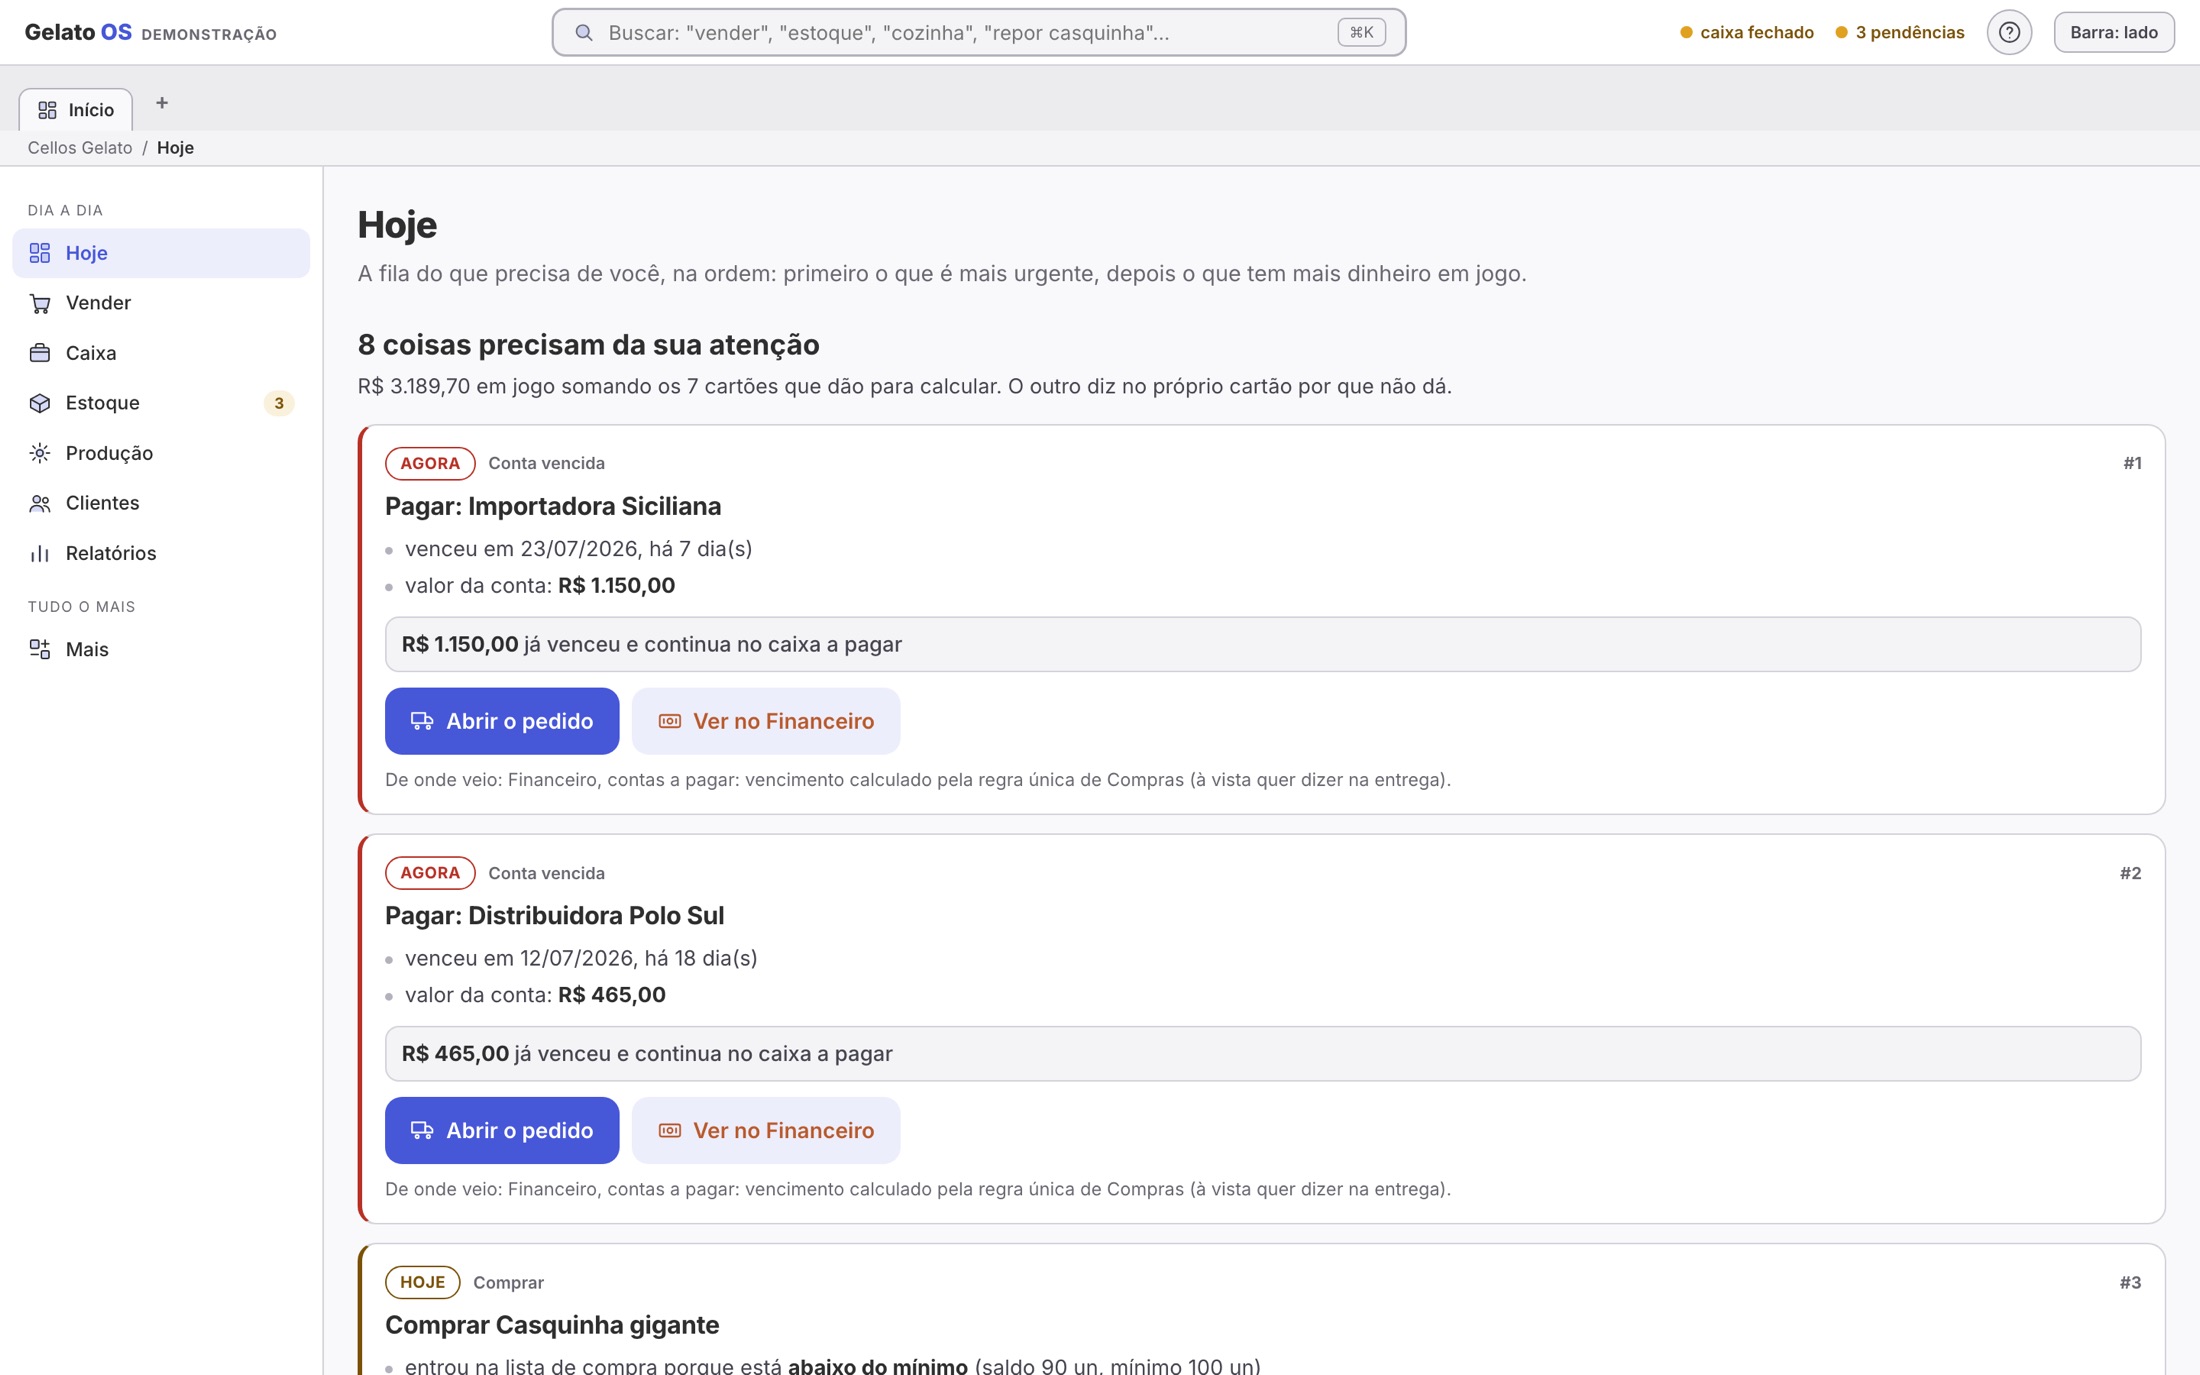Open the help question mark icon

tap(2009, 33)
